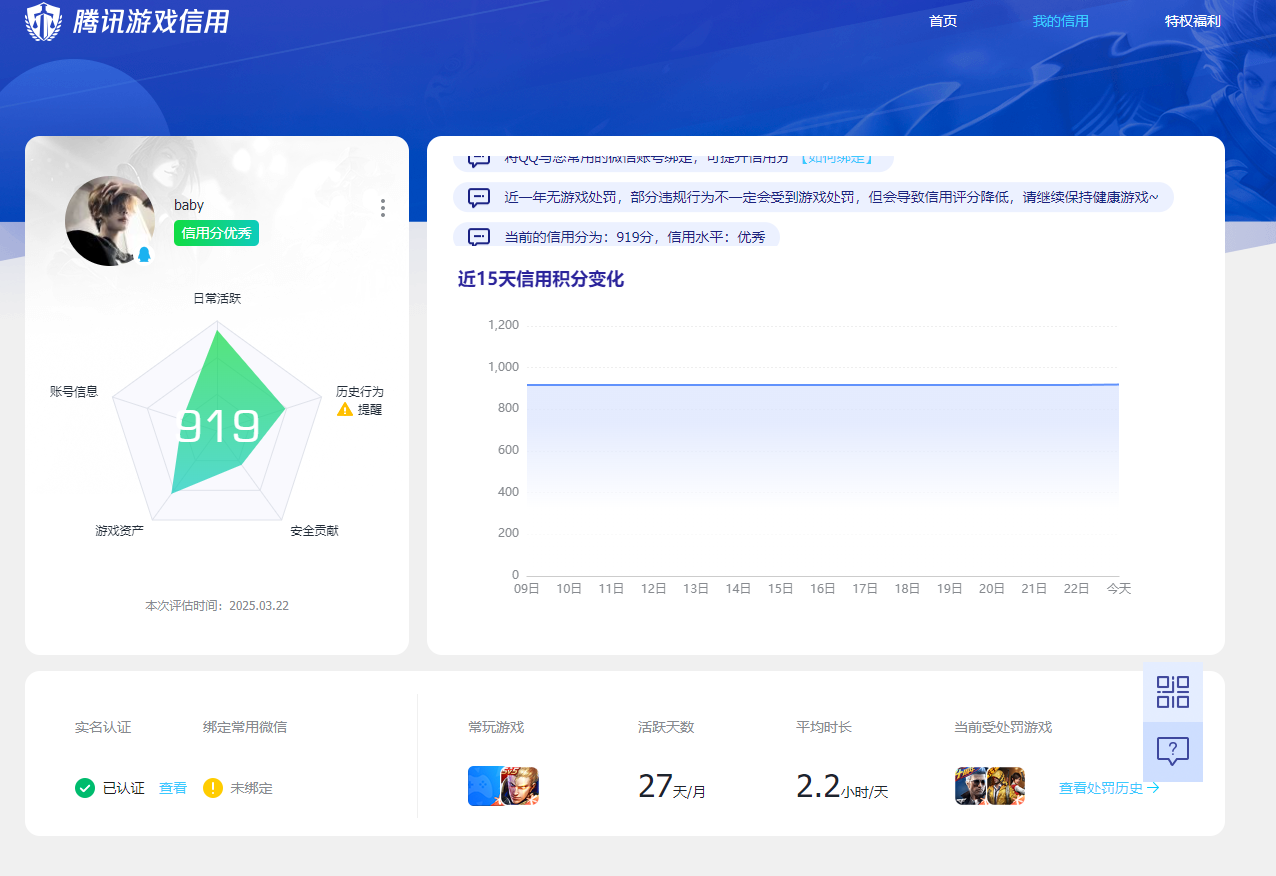Screen dimensions: 1276x876
Task: Click the 实名认证 label
Action: 103,727
